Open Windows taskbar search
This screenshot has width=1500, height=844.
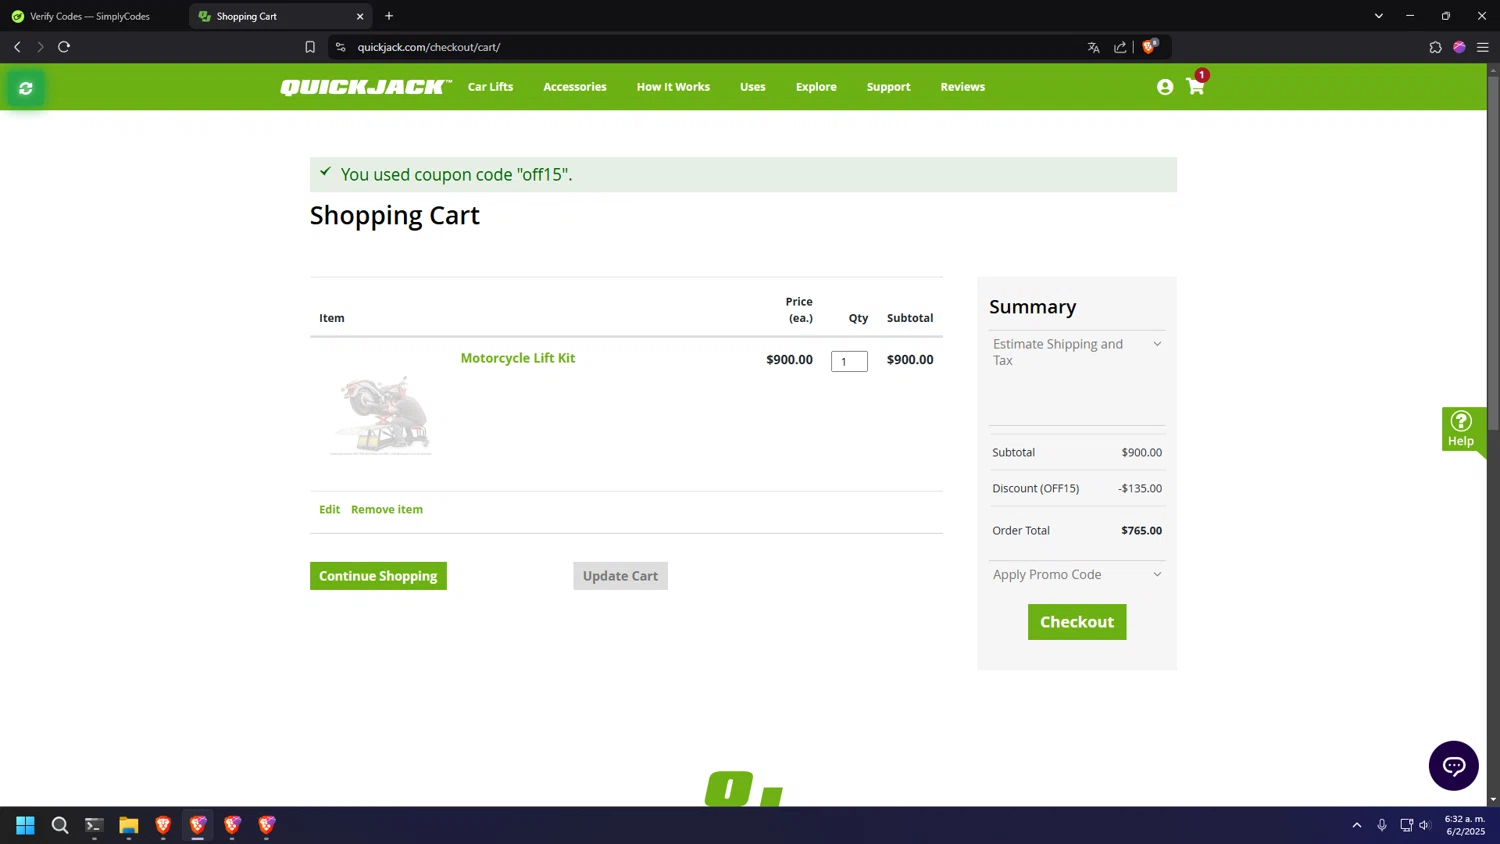[60, 825]
